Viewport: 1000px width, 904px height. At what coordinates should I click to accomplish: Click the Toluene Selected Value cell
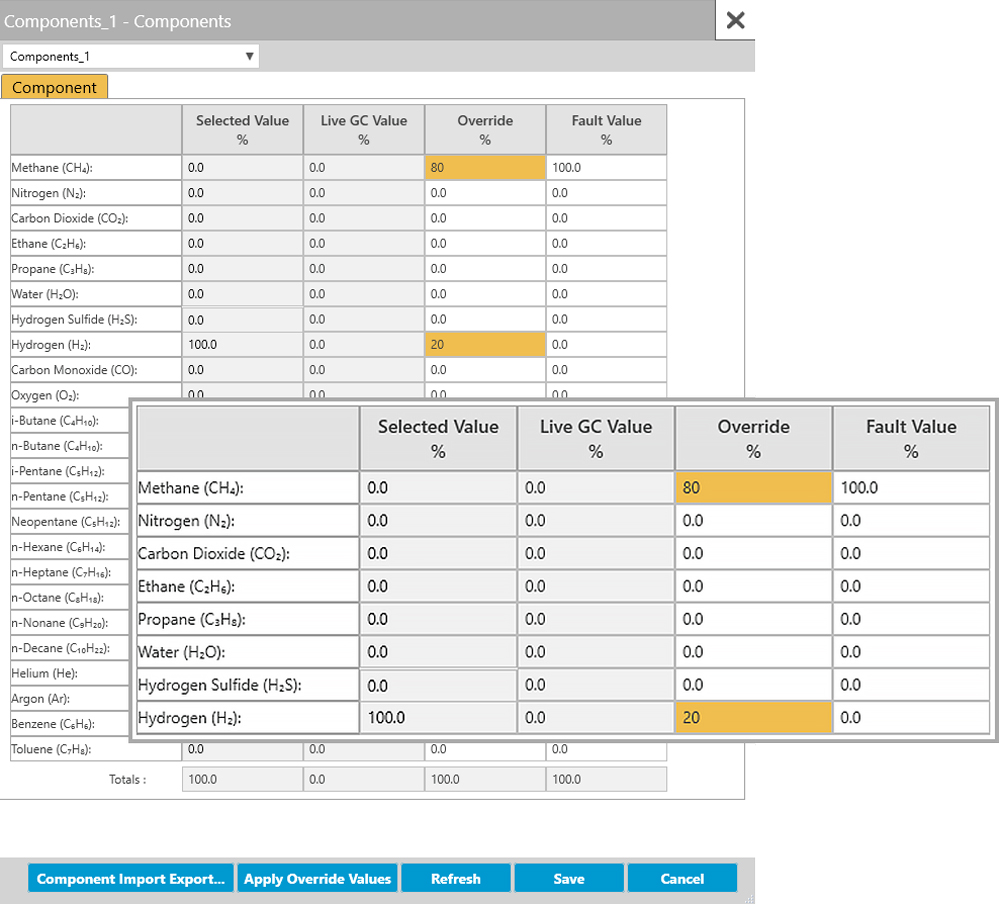click(x=242, y=749)
